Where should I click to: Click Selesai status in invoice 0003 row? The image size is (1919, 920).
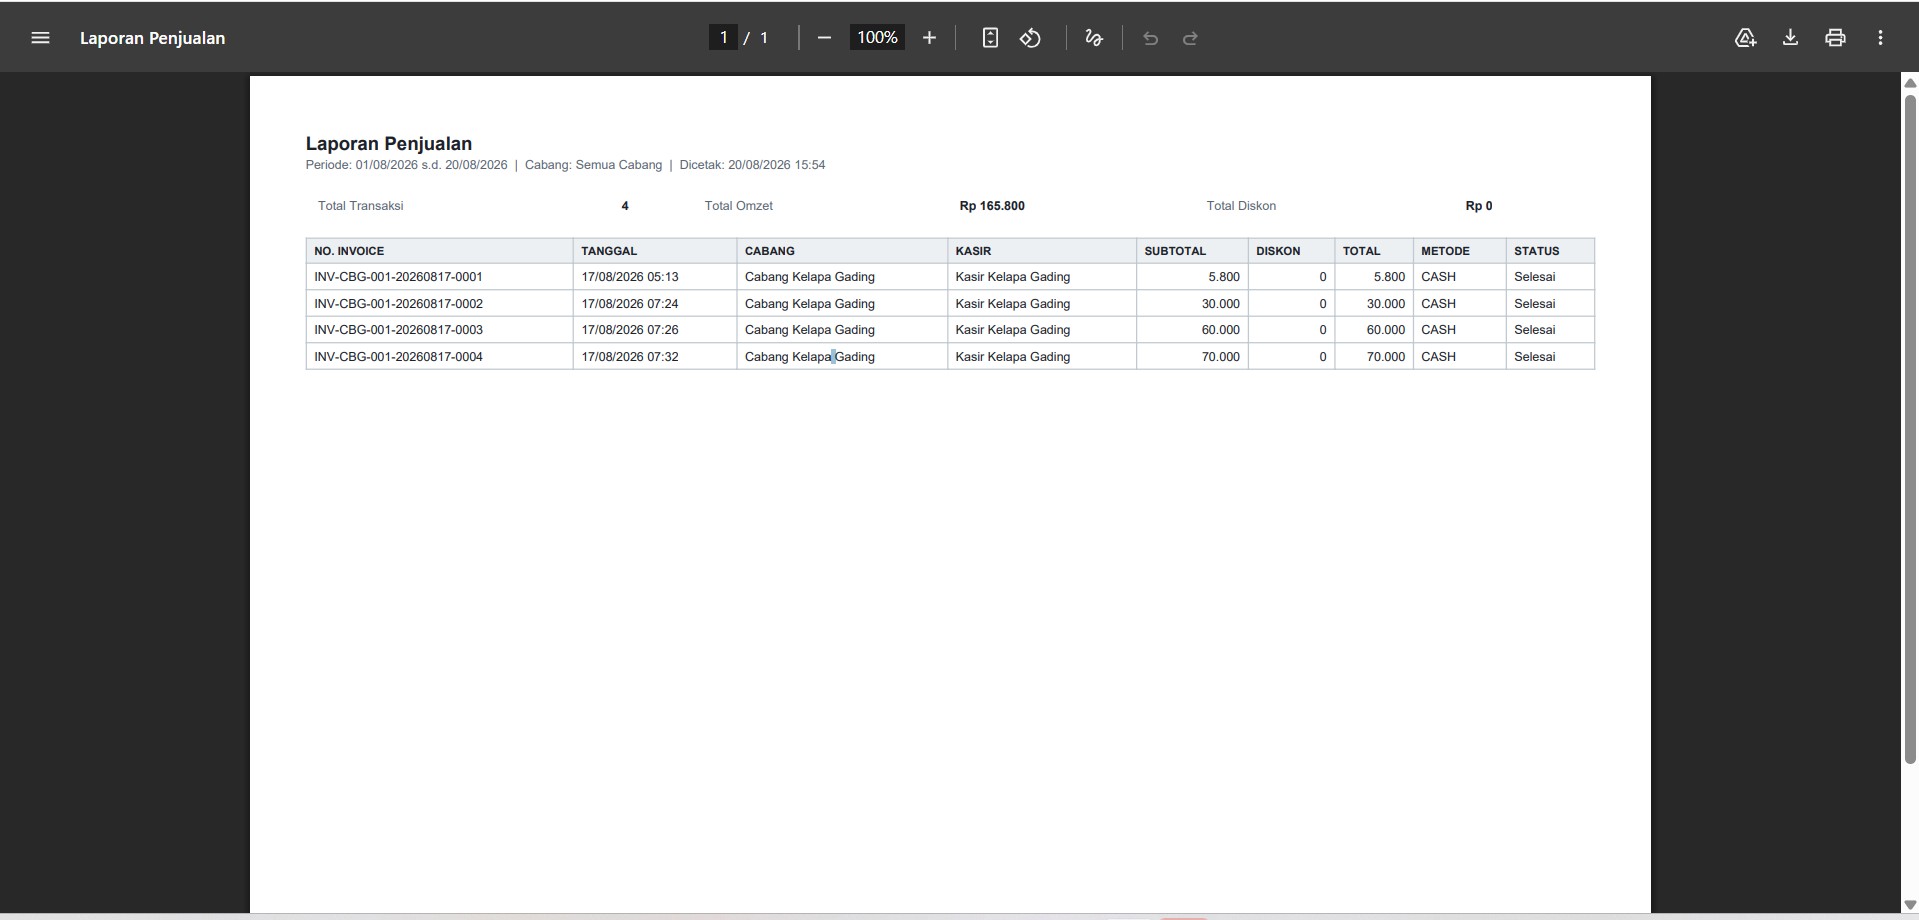[x=1535, y=330]
